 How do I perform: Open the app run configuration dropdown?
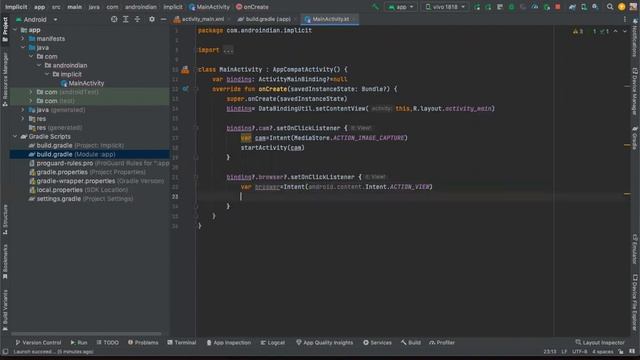[x=400, y=7]
